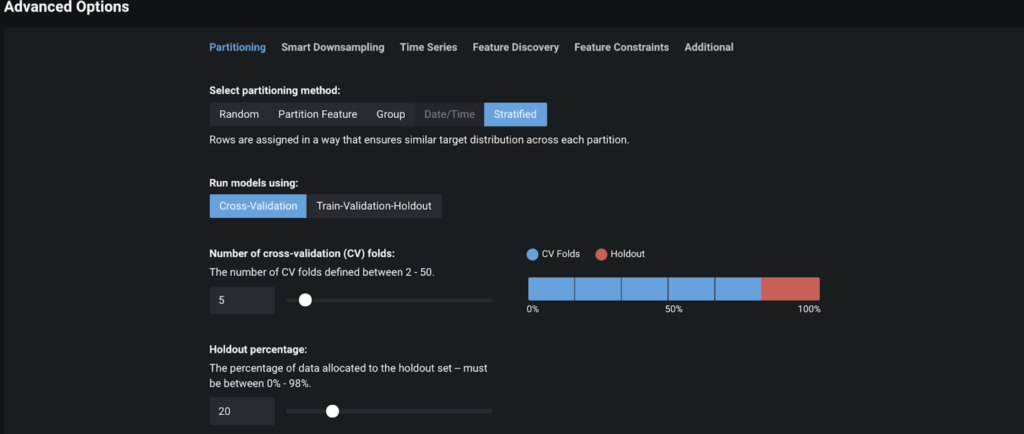Screen dimensions: 1024x434
Task: Go to Feature Discovery tab
Action: click(515, 47)
